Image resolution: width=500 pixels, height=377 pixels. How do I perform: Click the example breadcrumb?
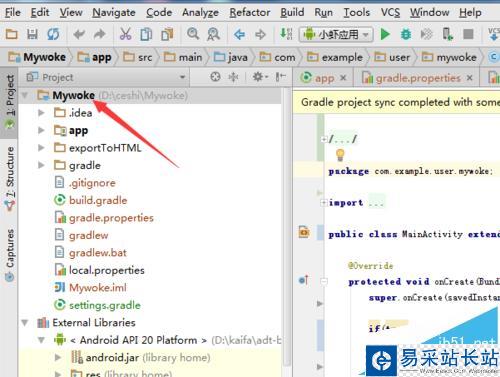pyautogui.click(x=335, y=57)
